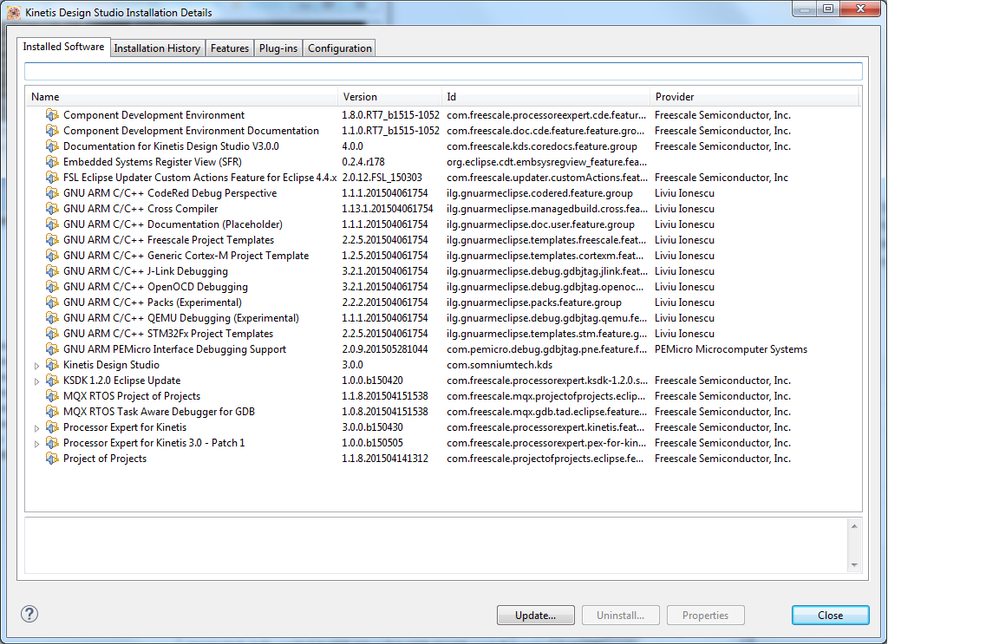Sort list by the Provider column header
Viewport: 999px width, 644px height.
point(754,97)
